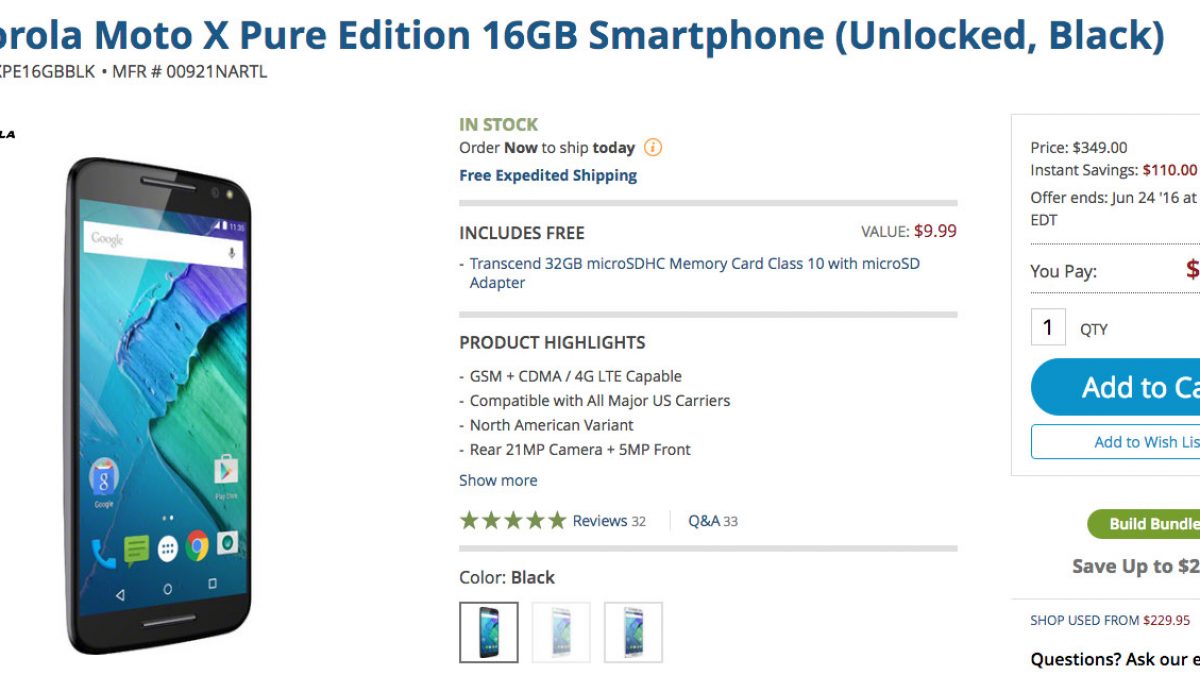Screen dimensions: 1200x675
Task: Choose the faded middle color swatch
Action: pyautogui.click(x=561, y=632)
